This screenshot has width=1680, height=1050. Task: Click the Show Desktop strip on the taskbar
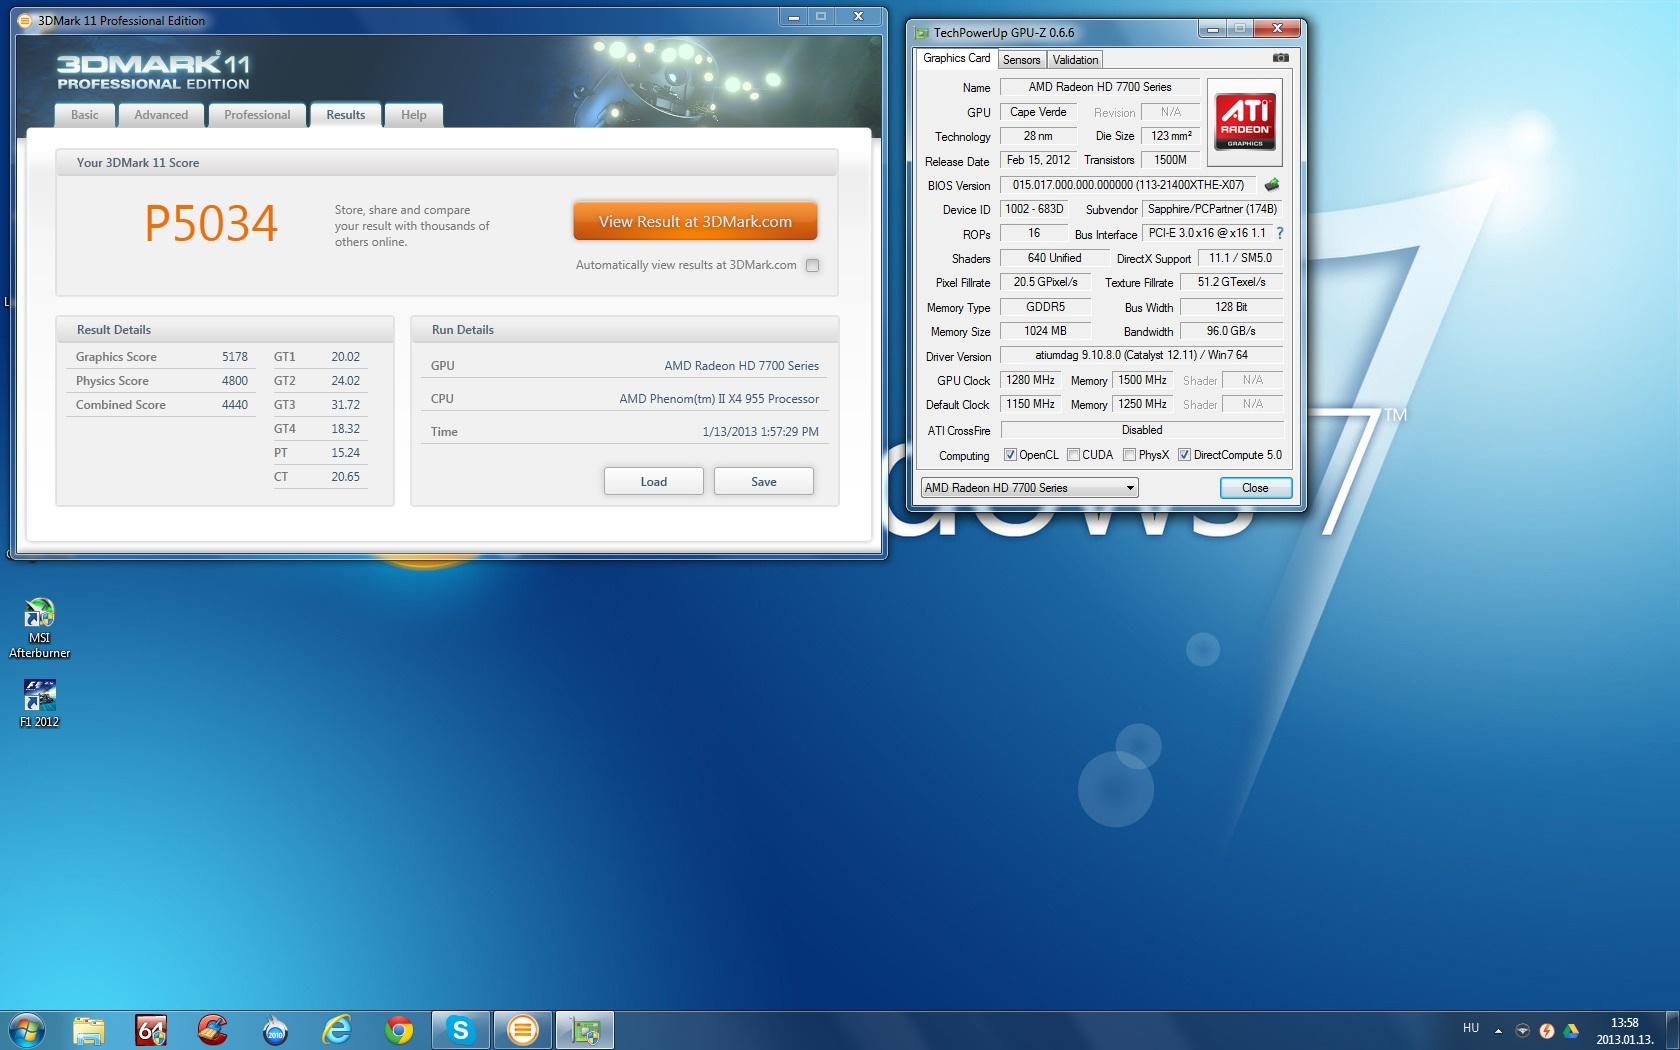[1672, 1030]
